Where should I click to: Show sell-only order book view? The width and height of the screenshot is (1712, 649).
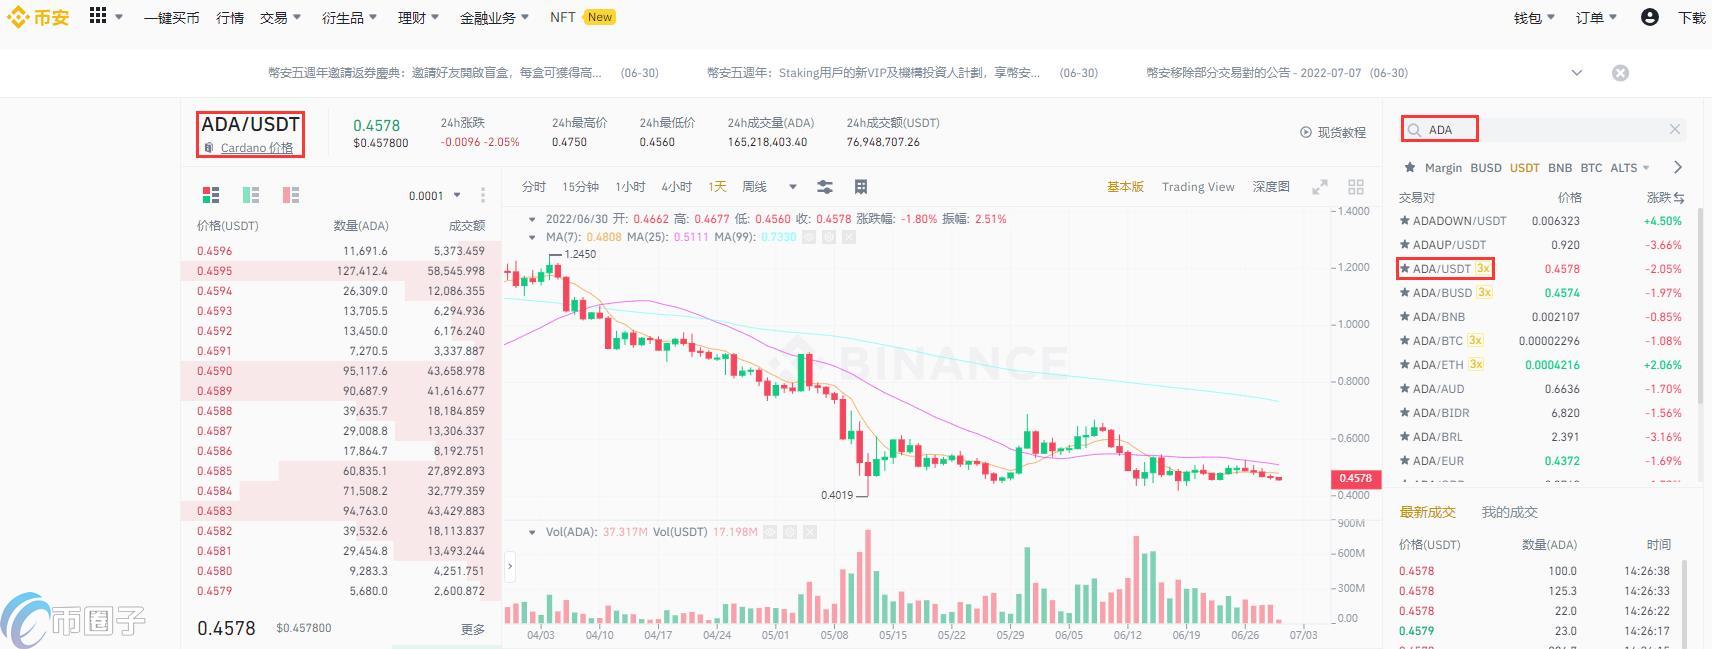[x=291, y=195]
